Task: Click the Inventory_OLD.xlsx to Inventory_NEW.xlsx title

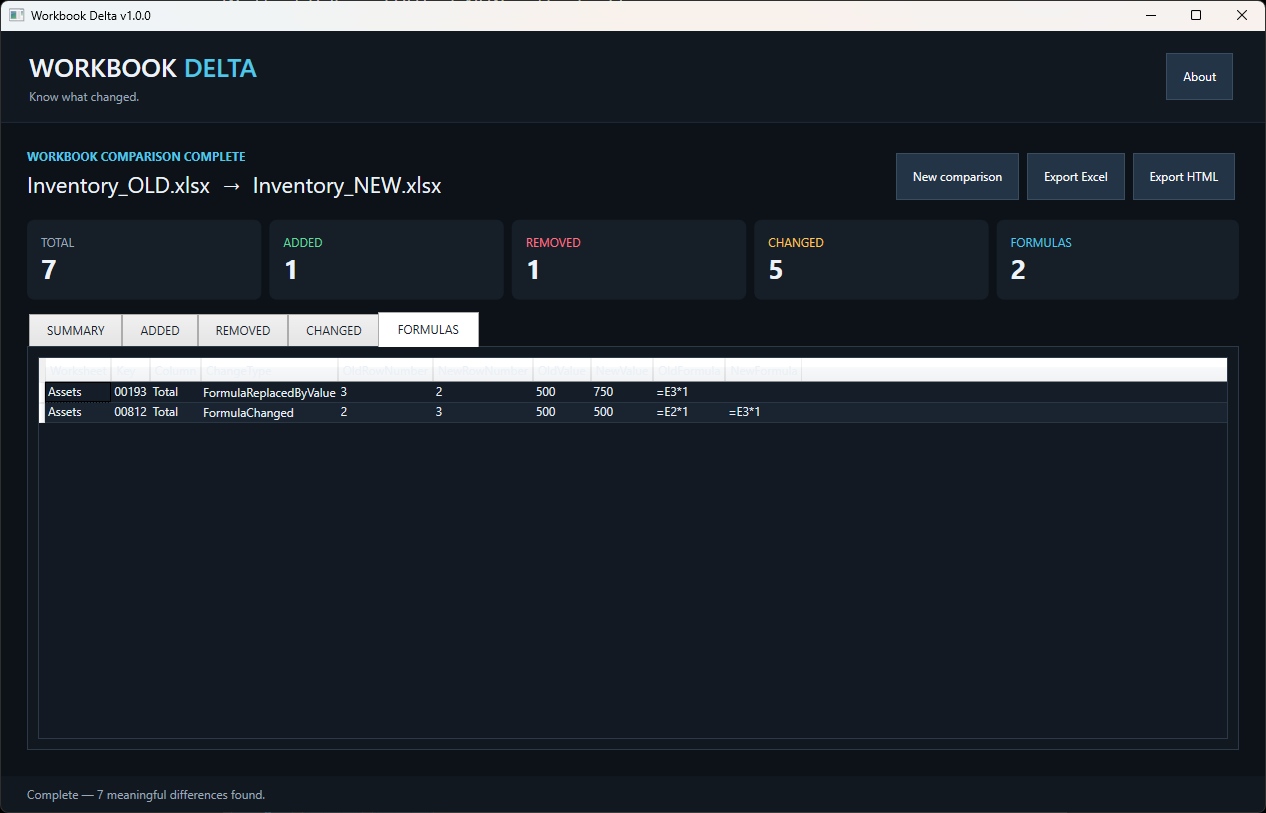Action: point(234,186)
